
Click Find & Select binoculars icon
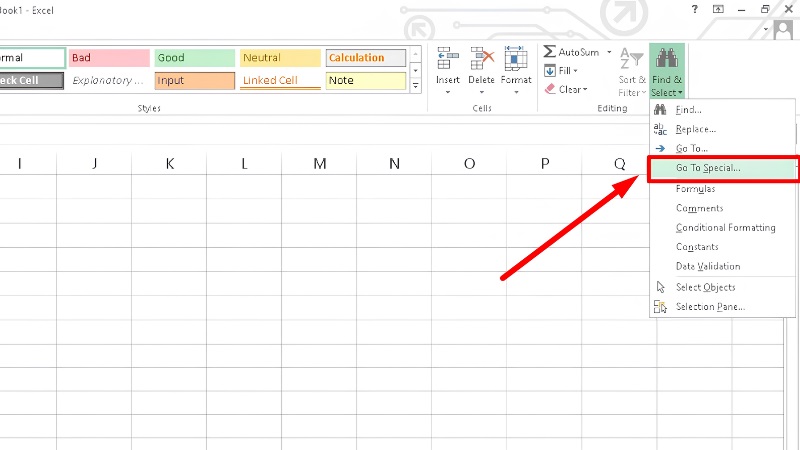tap(666, 58)
